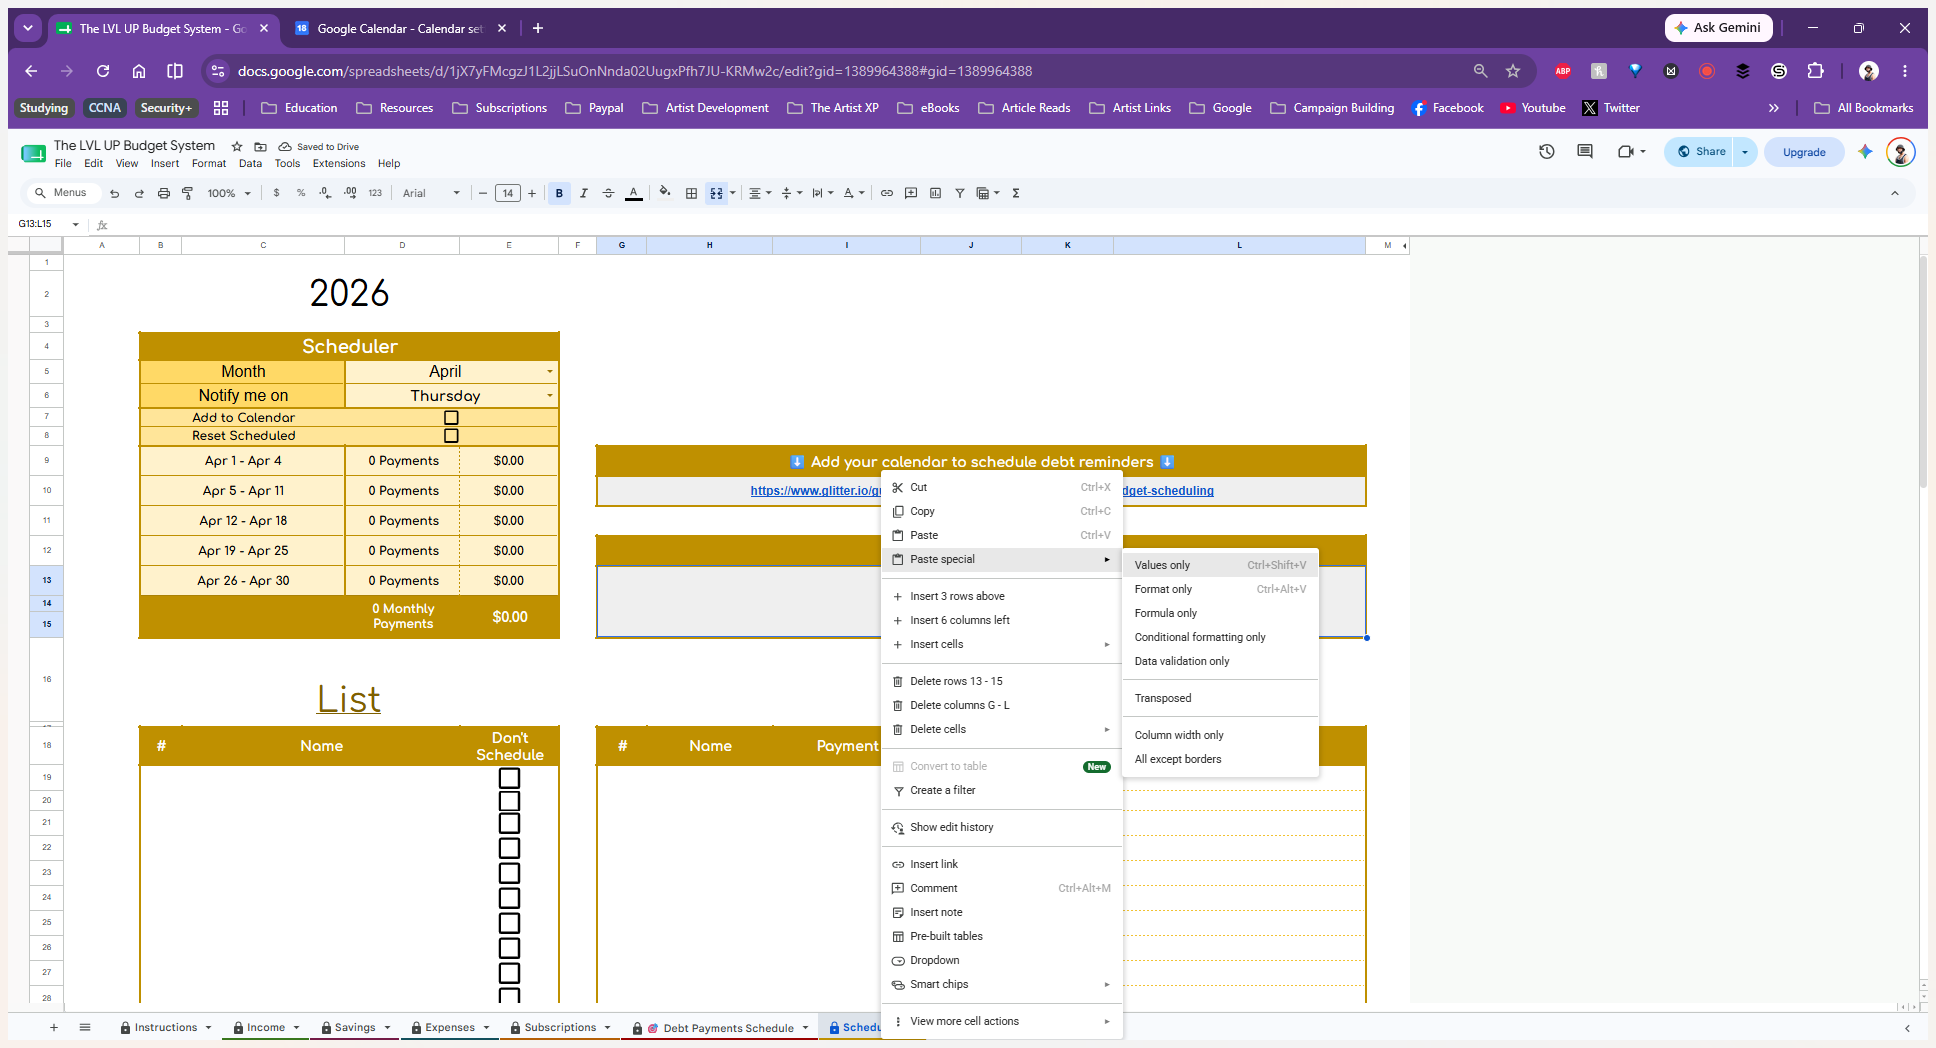Click the Merge cells icon
The height and width of the screenshot is (1048, 1936).
tap(716, 193)
